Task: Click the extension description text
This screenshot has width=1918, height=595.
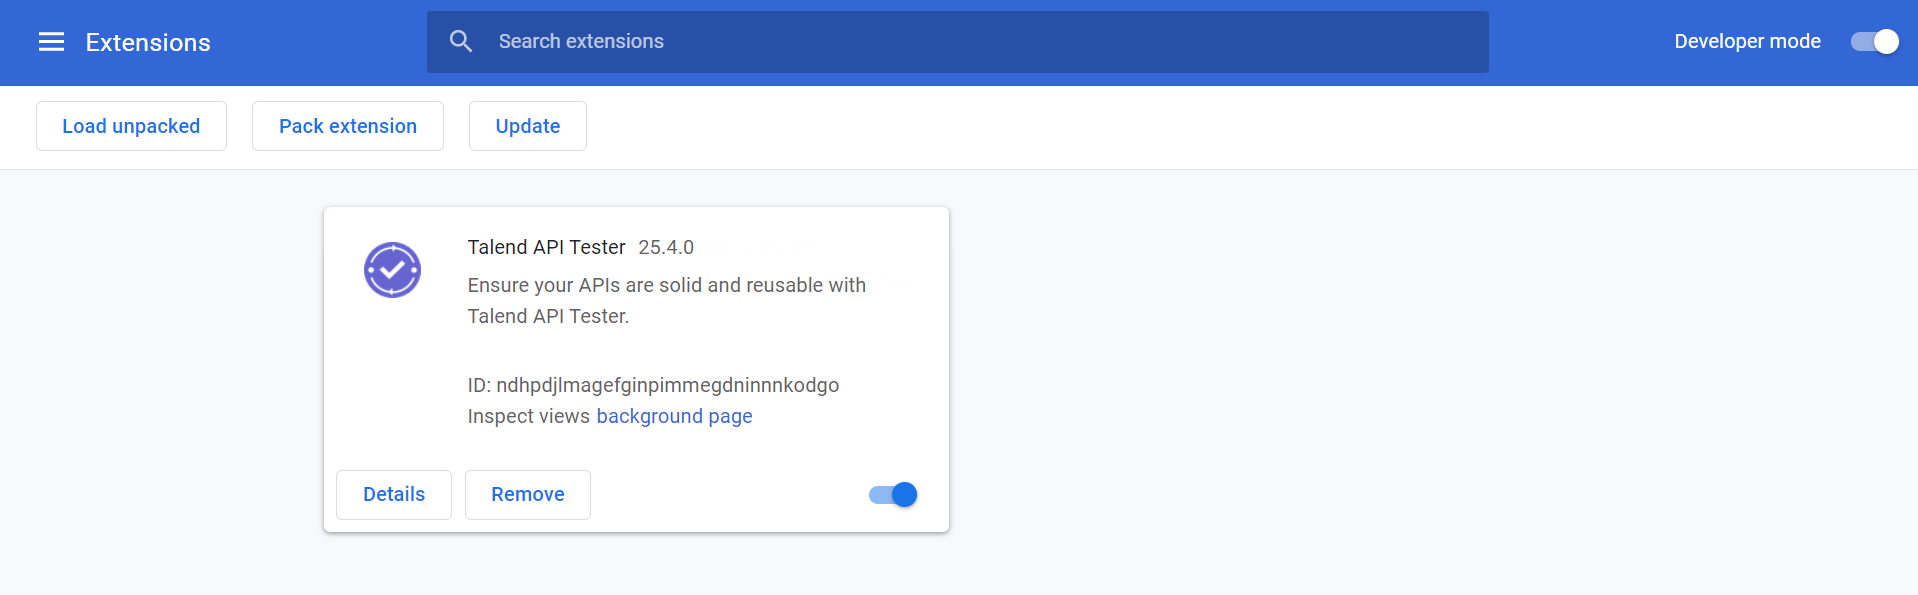Action: pos(666,300)
